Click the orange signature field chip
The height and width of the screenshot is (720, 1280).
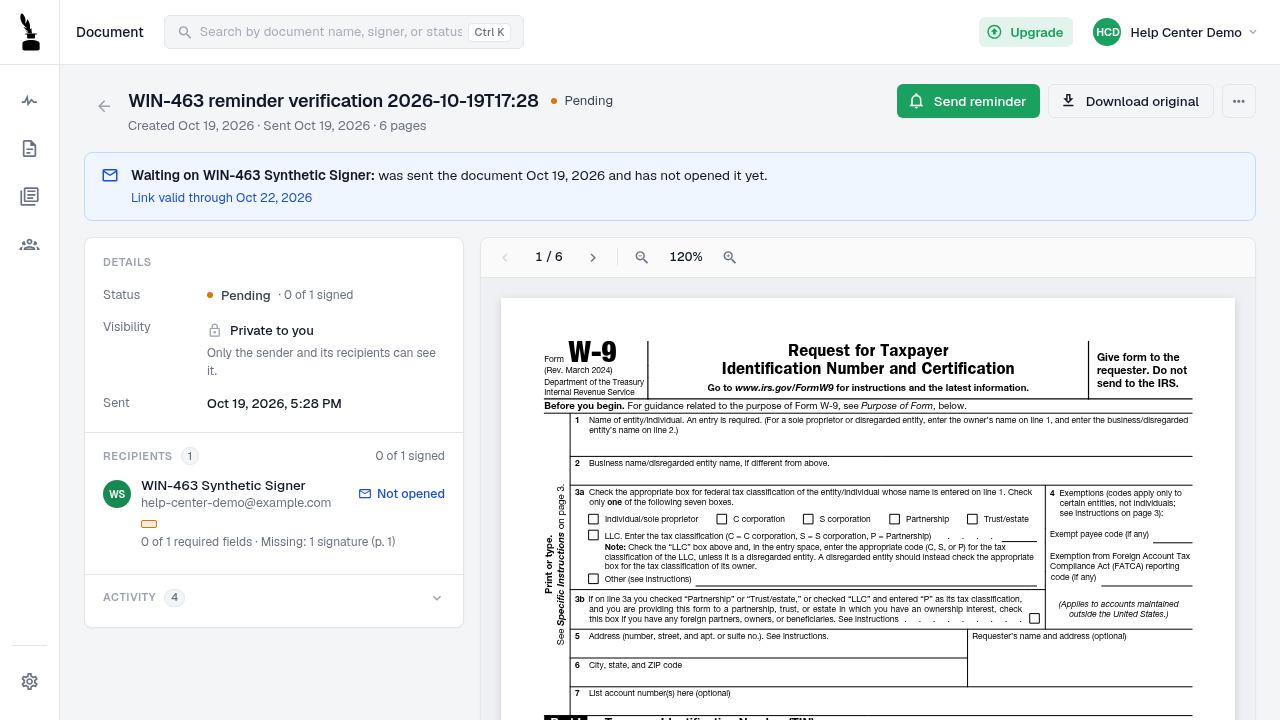tap(149, 524)
